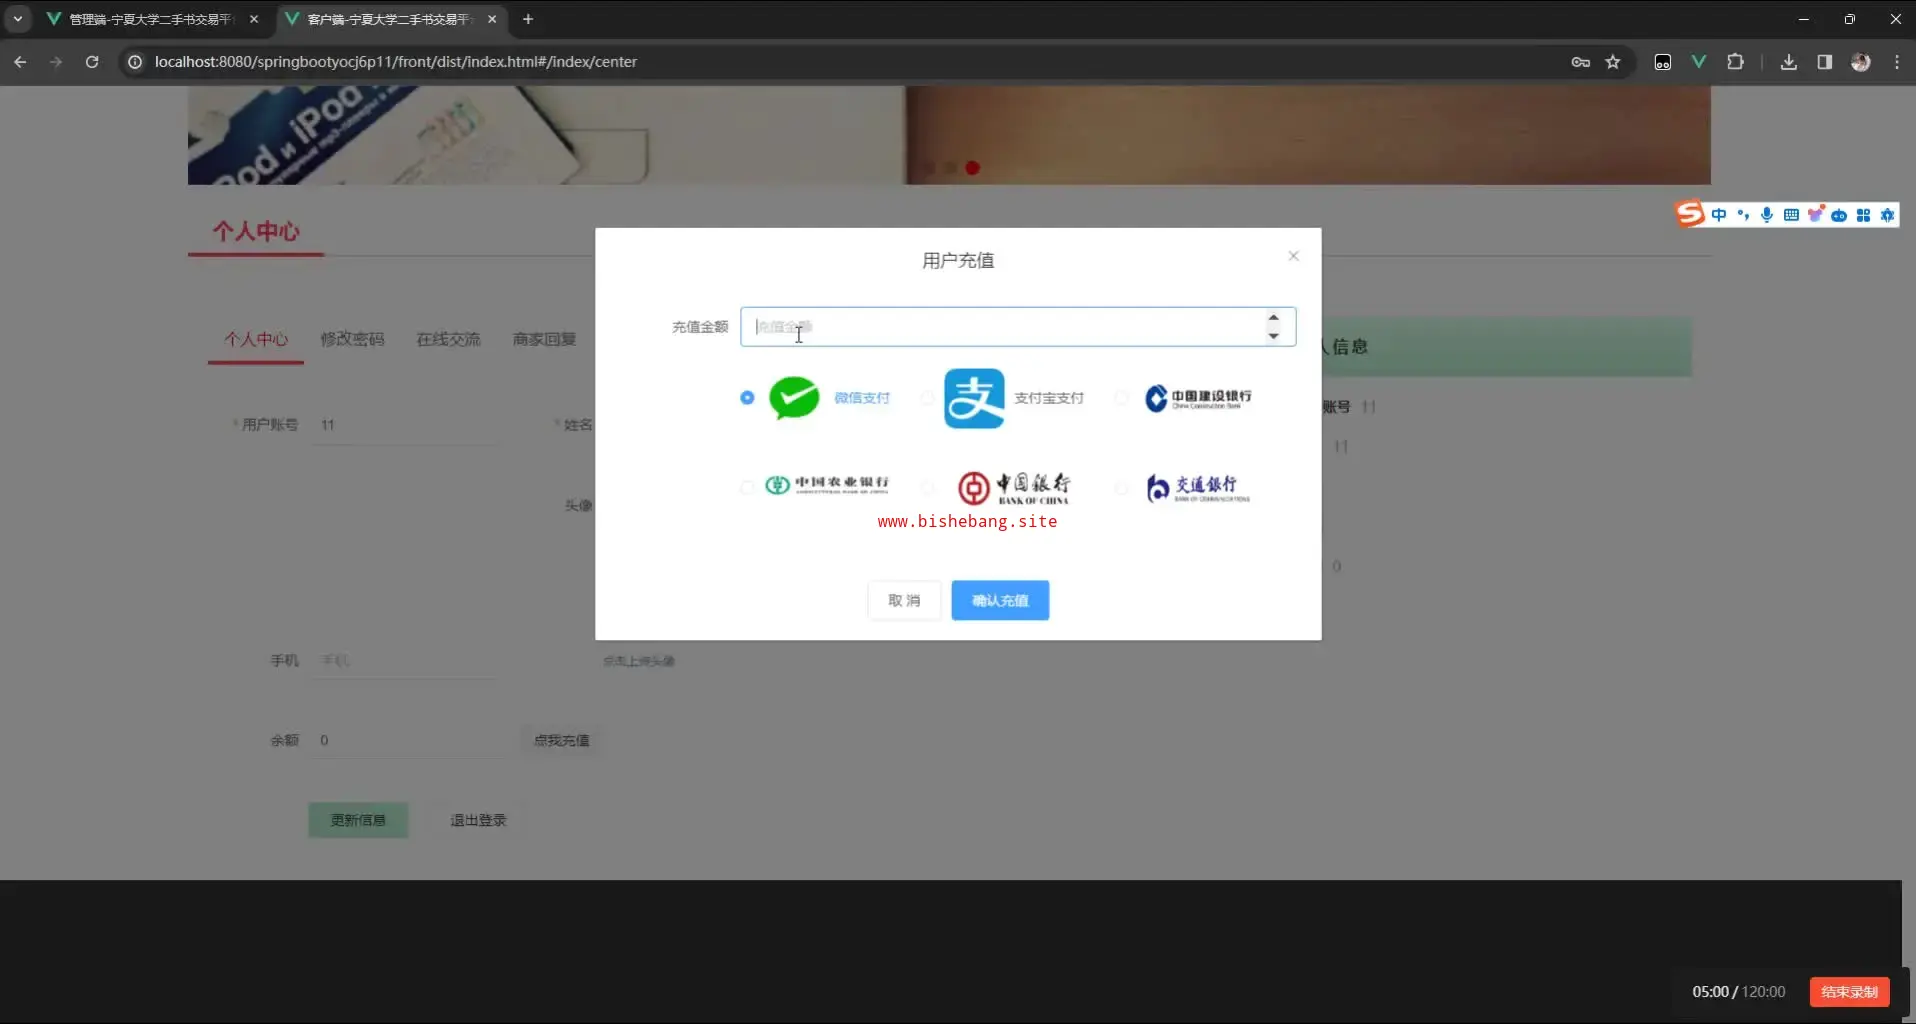Open the Sogou soft keyboard
Viewport: 1916px width, 1024px height.
1791,215
